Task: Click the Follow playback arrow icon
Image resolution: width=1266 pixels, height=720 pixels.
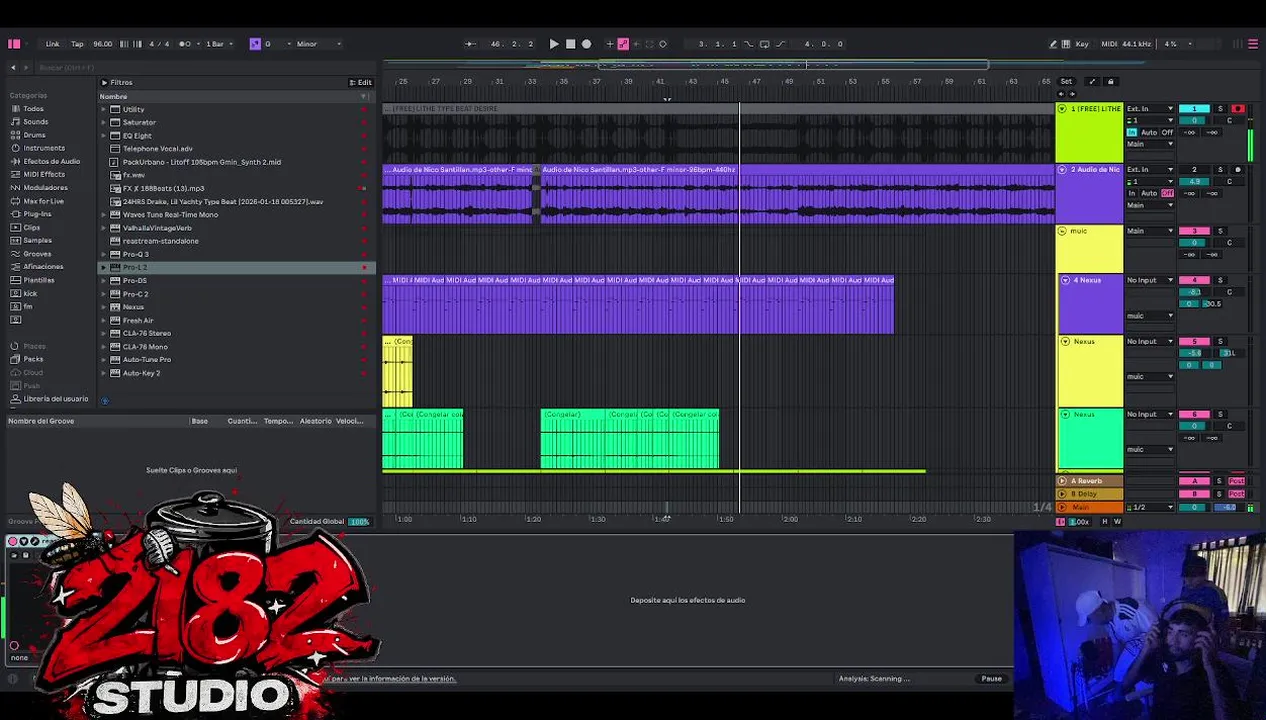Action: coord(470,44)
